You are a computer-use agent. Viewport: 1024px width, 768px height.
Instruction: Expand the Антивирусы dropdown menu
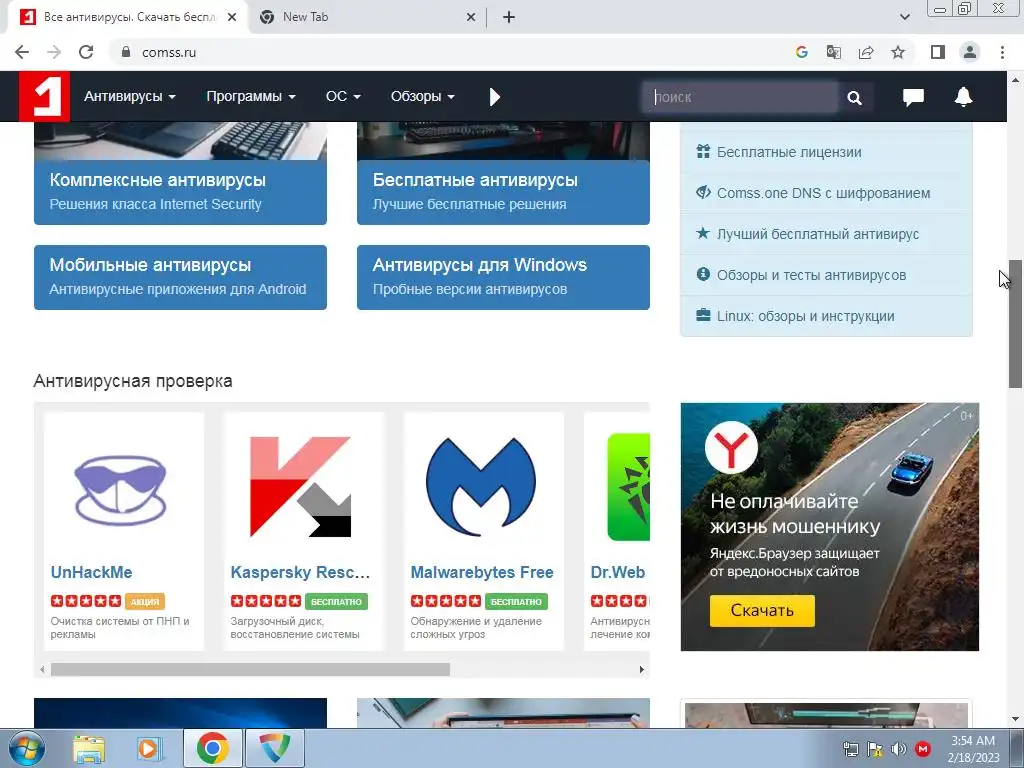click(129, 97)
